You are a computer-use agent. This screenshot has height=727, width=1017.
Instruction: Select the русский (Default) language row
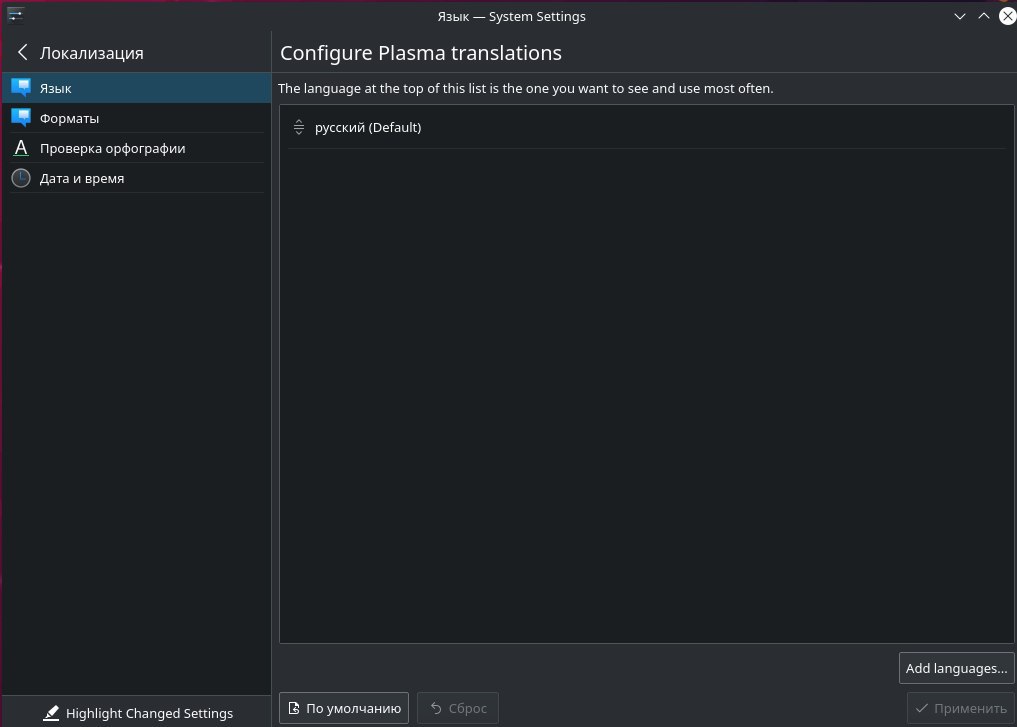(647, 127)
